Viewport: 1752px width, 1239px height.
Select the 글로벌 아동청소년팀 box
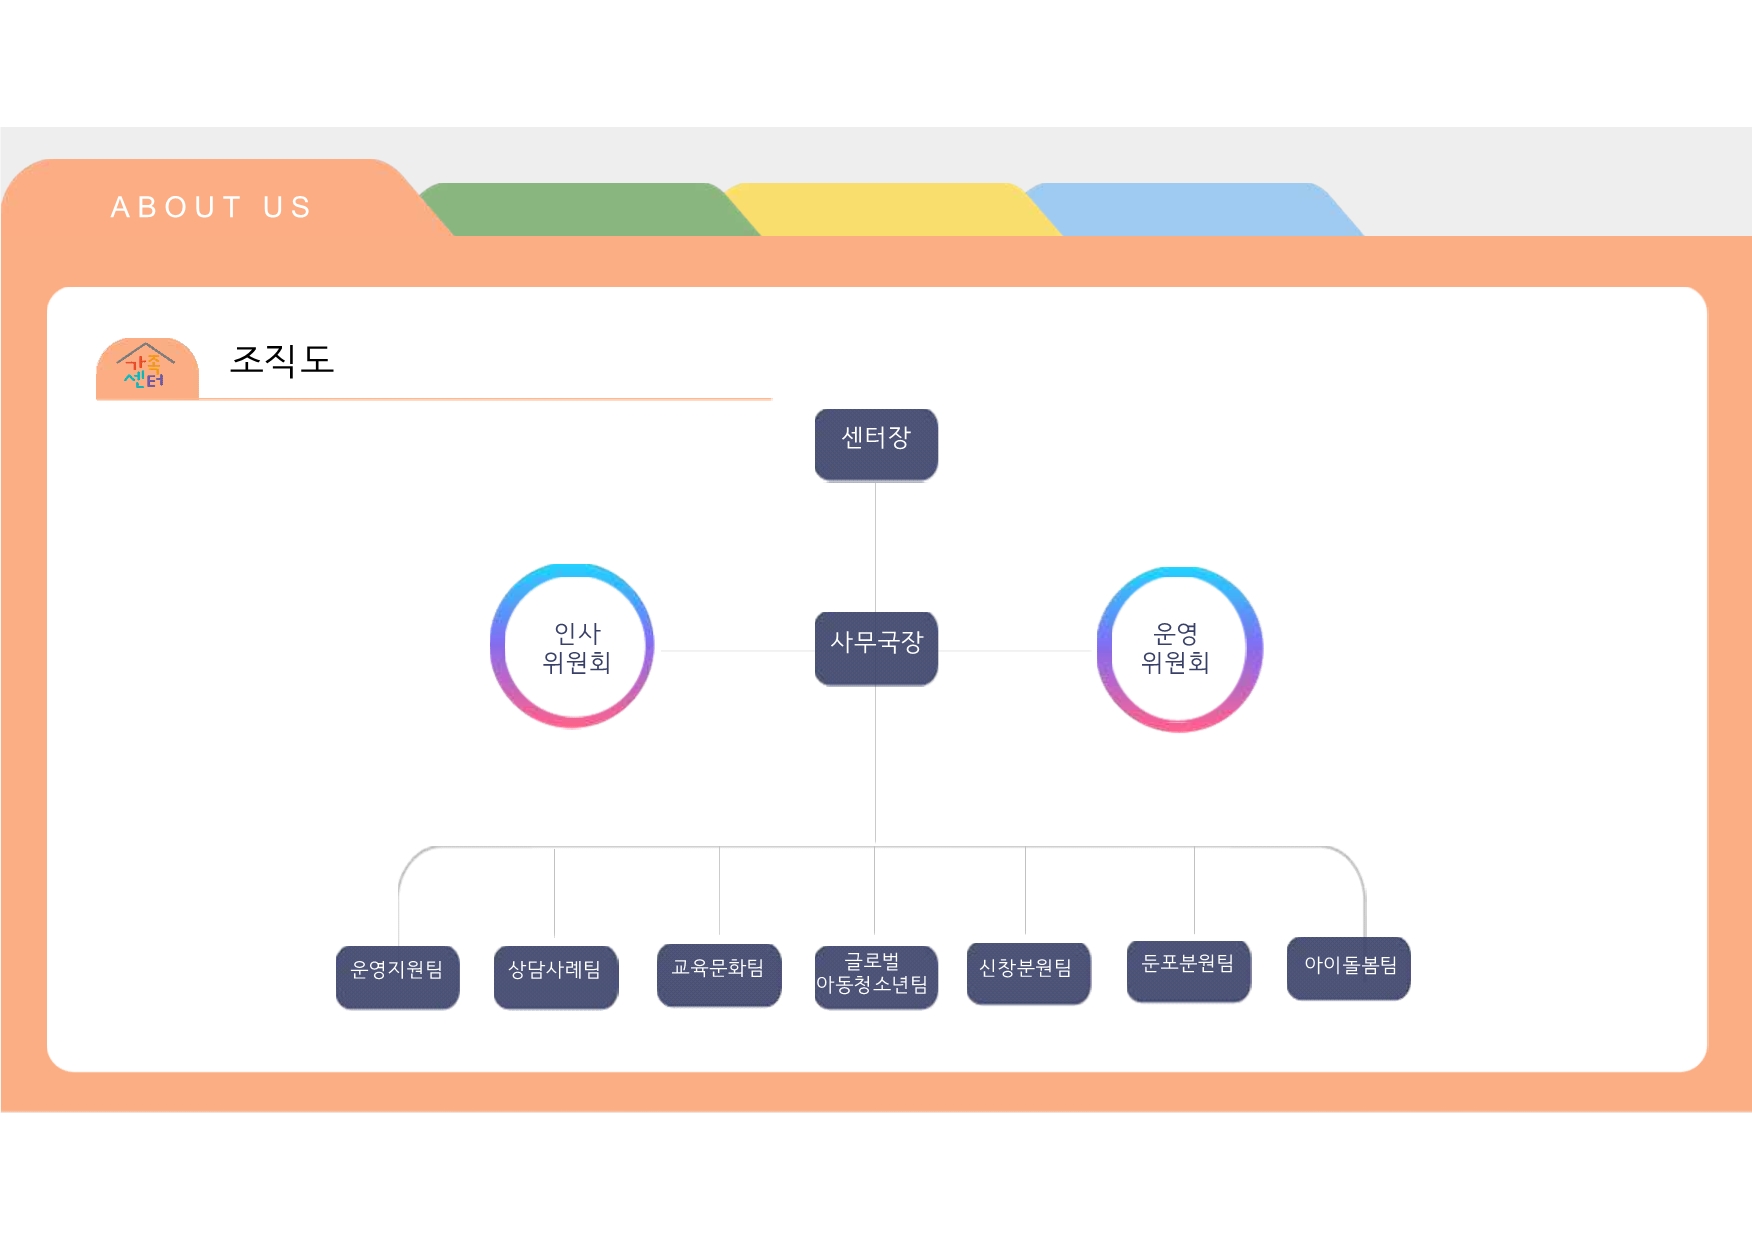tap(876, 976)
